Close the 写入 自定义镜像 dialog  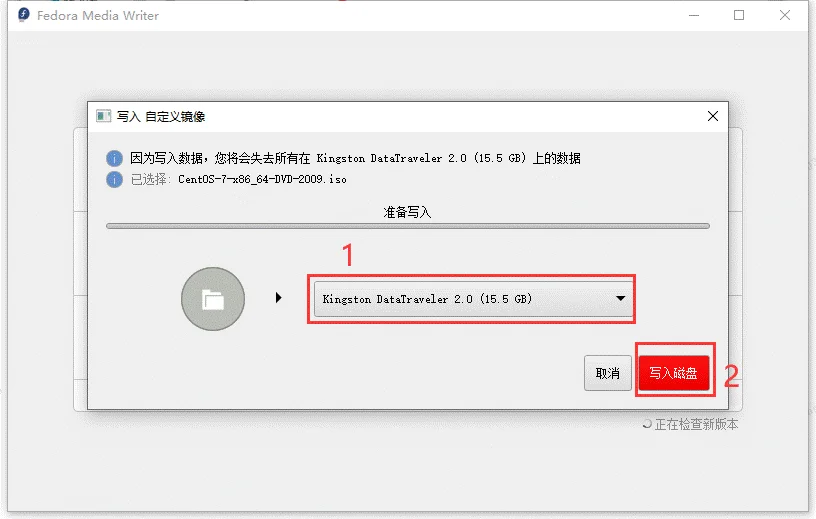pos(712,116)
